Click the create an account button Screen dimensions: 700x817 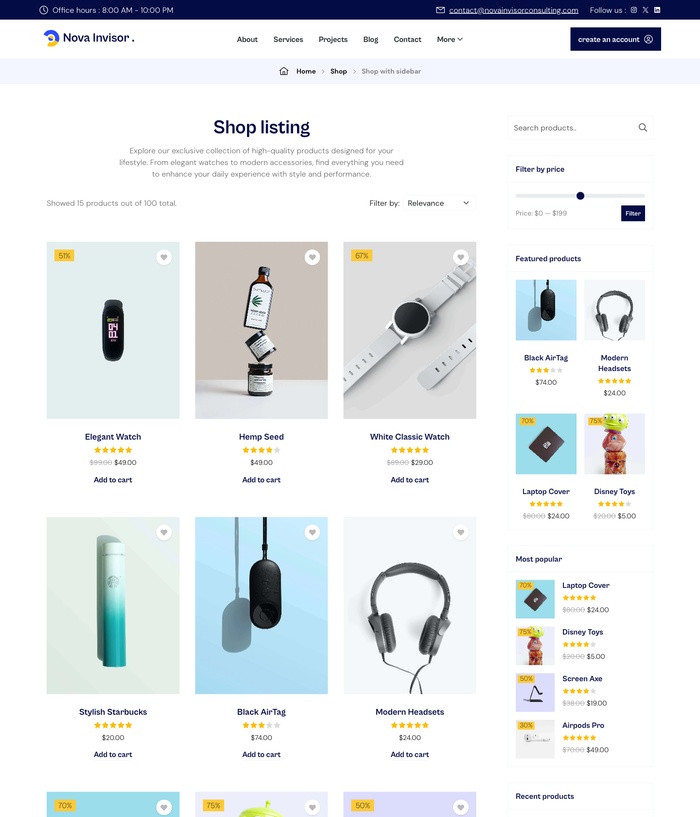pos(616,39)
